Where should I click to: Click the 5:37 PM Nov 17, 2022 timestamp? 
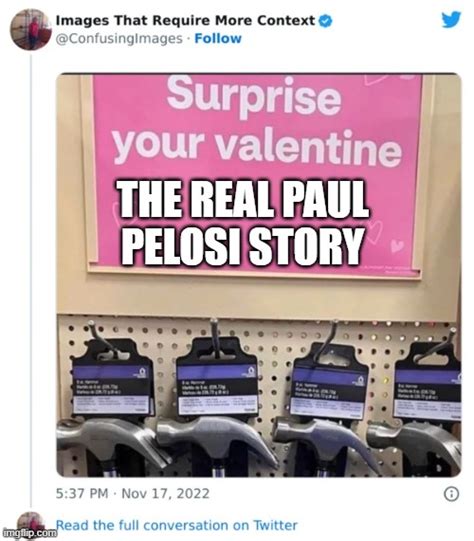pos(132,493)
